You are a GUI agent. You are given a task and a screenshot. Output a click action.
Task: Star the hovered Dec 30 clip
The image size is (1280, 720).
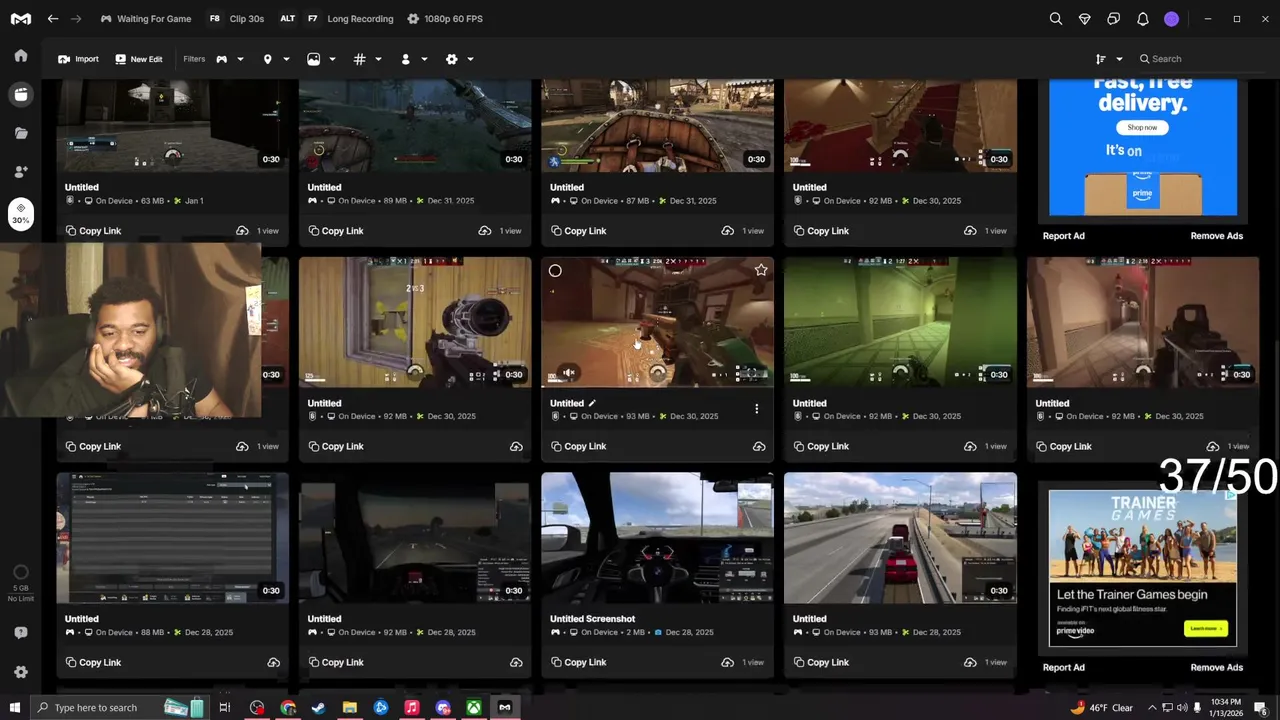(761, 270)
